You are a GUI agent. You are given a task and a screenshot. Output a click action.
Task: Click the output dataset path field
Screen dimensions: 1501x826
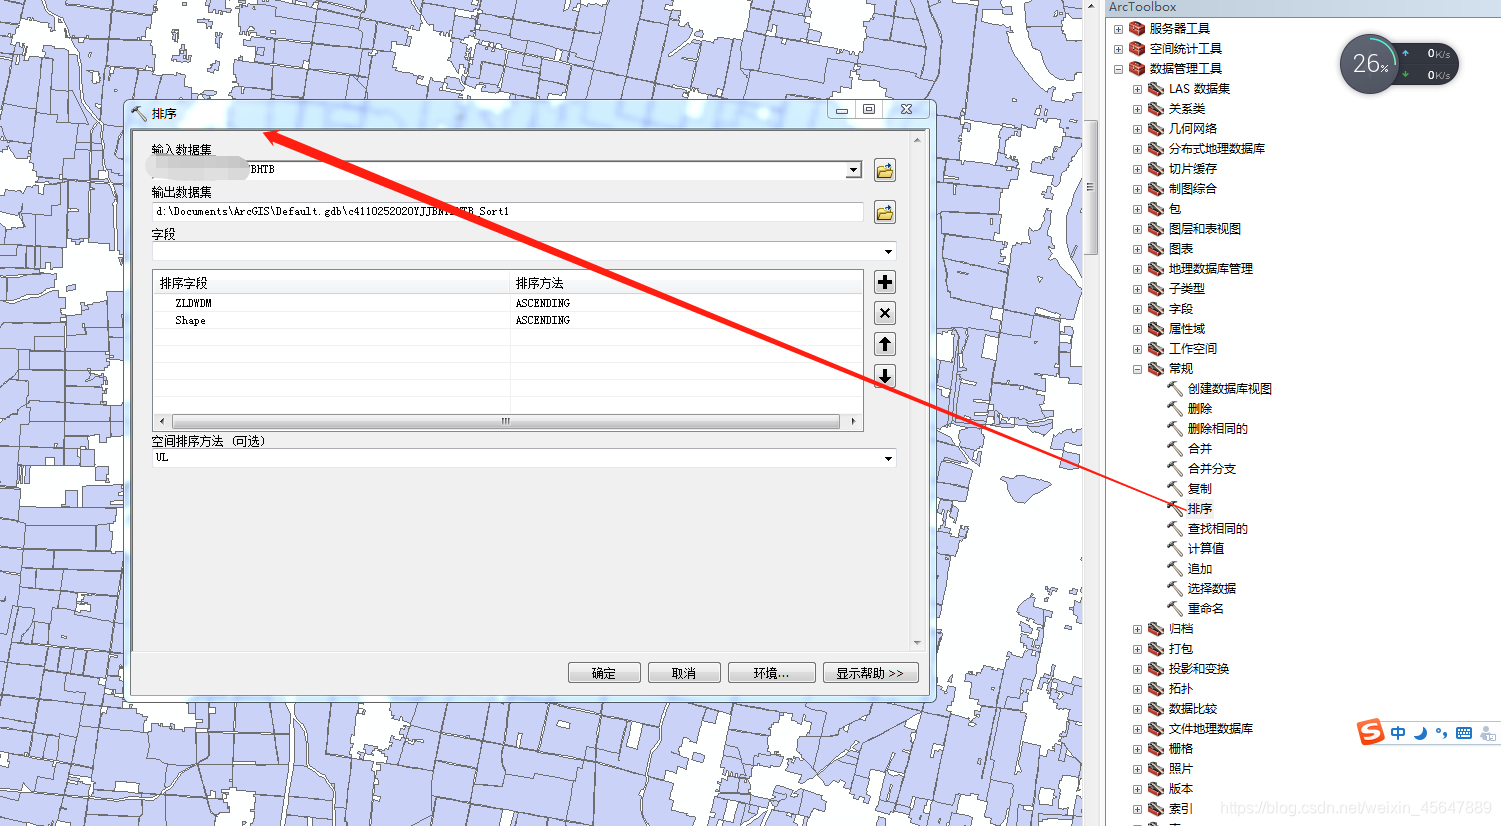[508, 212]
